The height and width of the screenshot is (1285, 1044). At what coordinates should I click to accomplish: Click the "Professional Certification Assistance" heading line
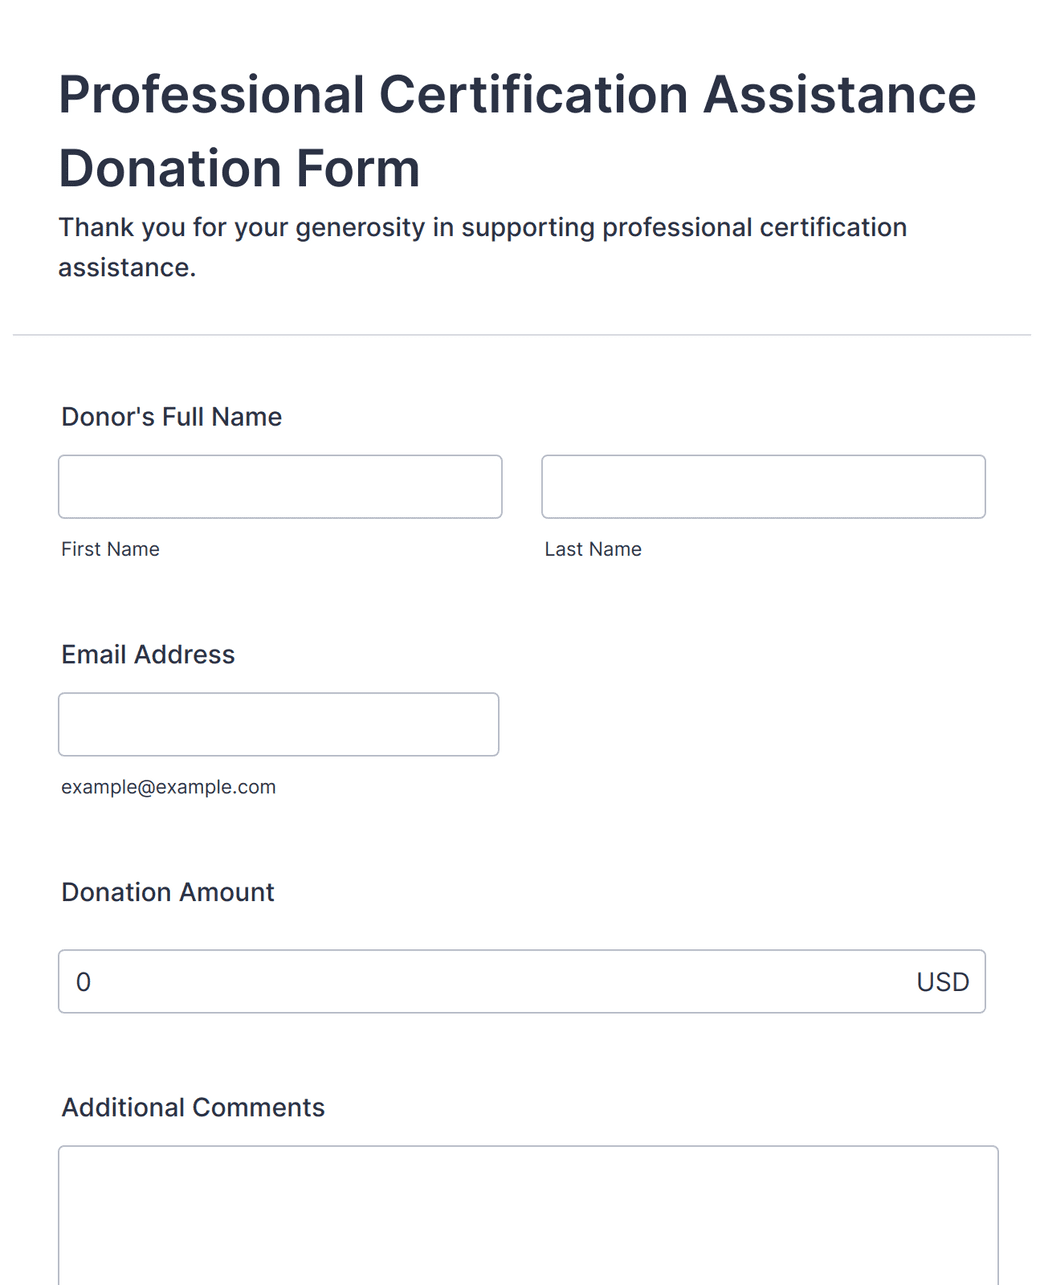[517, 95]
